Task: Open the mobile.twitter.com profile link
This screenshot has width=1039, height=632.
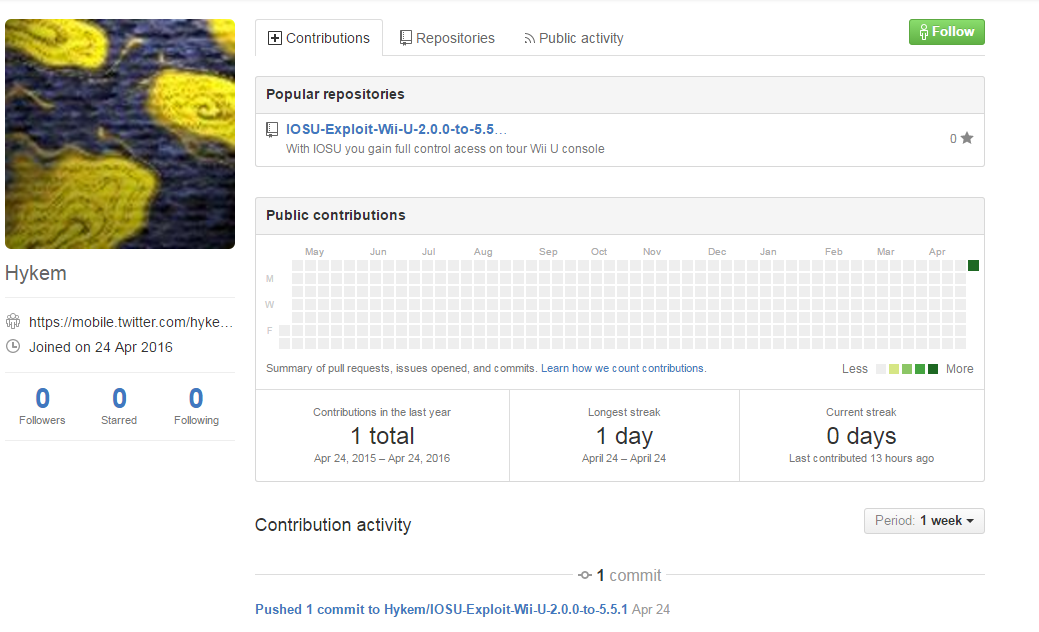Action: click(131, 322)
